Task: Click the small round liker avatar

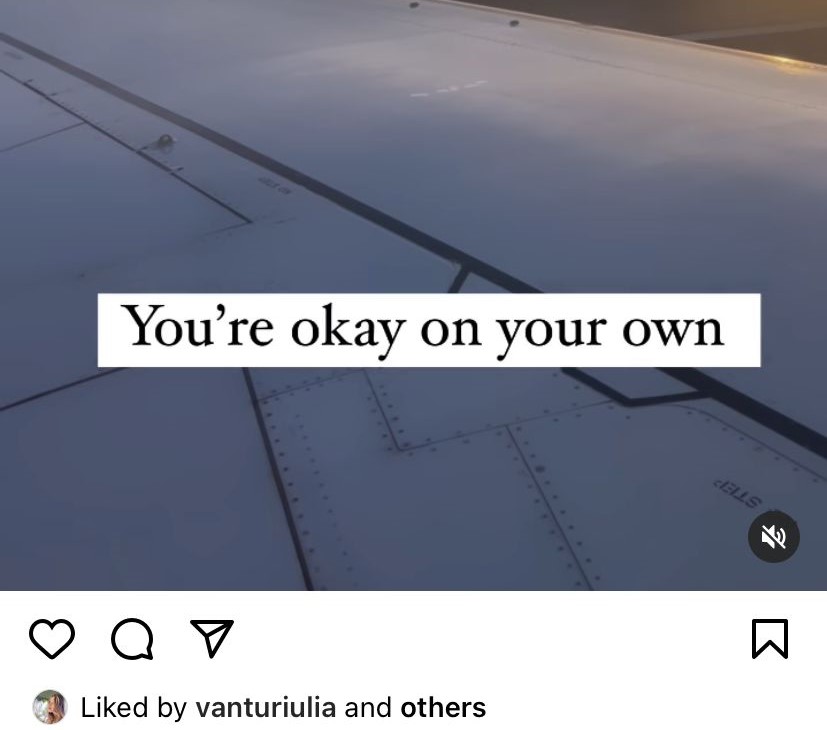Action: [50, 707]
